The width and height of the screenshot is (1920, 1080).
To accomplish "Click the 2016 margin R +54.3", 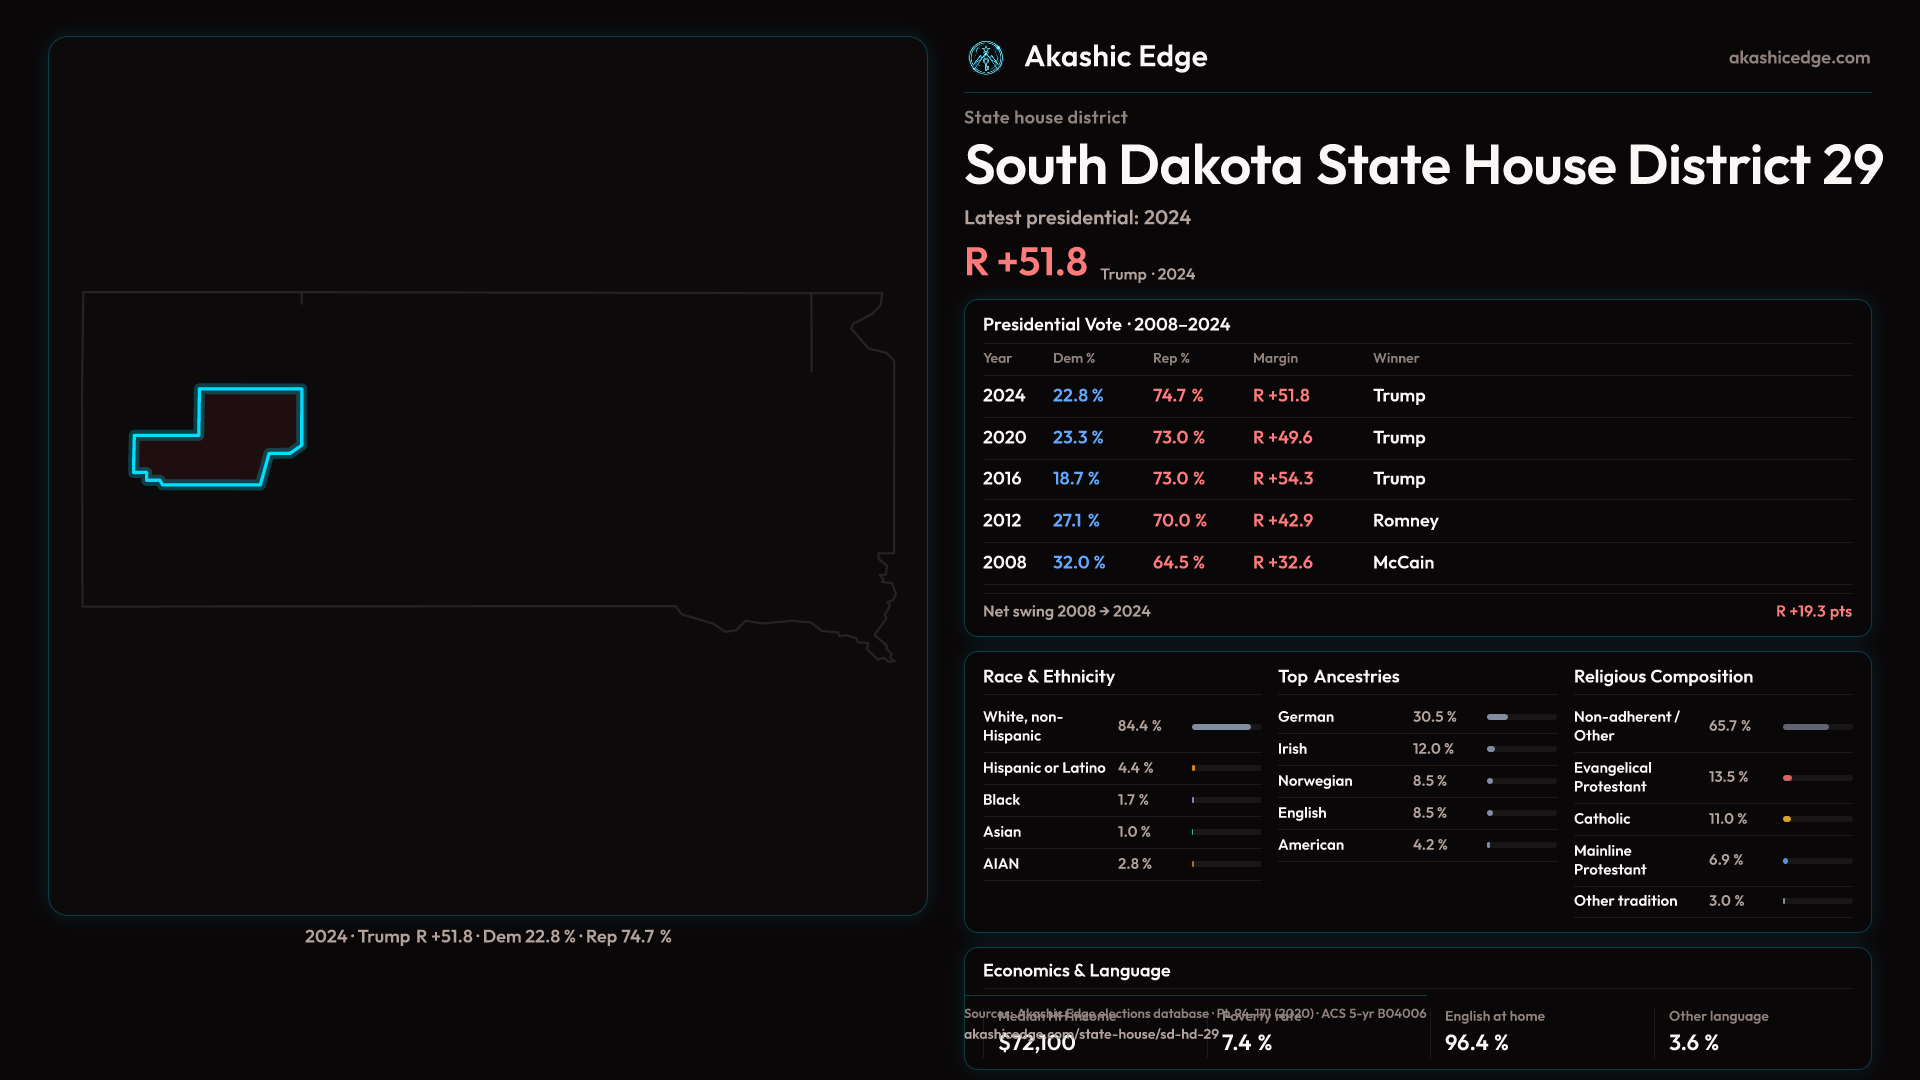I will click(1282, 479).
